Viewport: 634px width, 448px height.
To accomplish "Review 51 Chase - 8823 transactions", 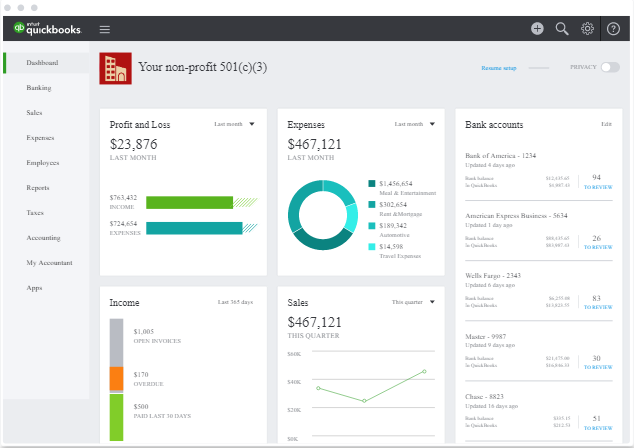I will tap(598, 428).
